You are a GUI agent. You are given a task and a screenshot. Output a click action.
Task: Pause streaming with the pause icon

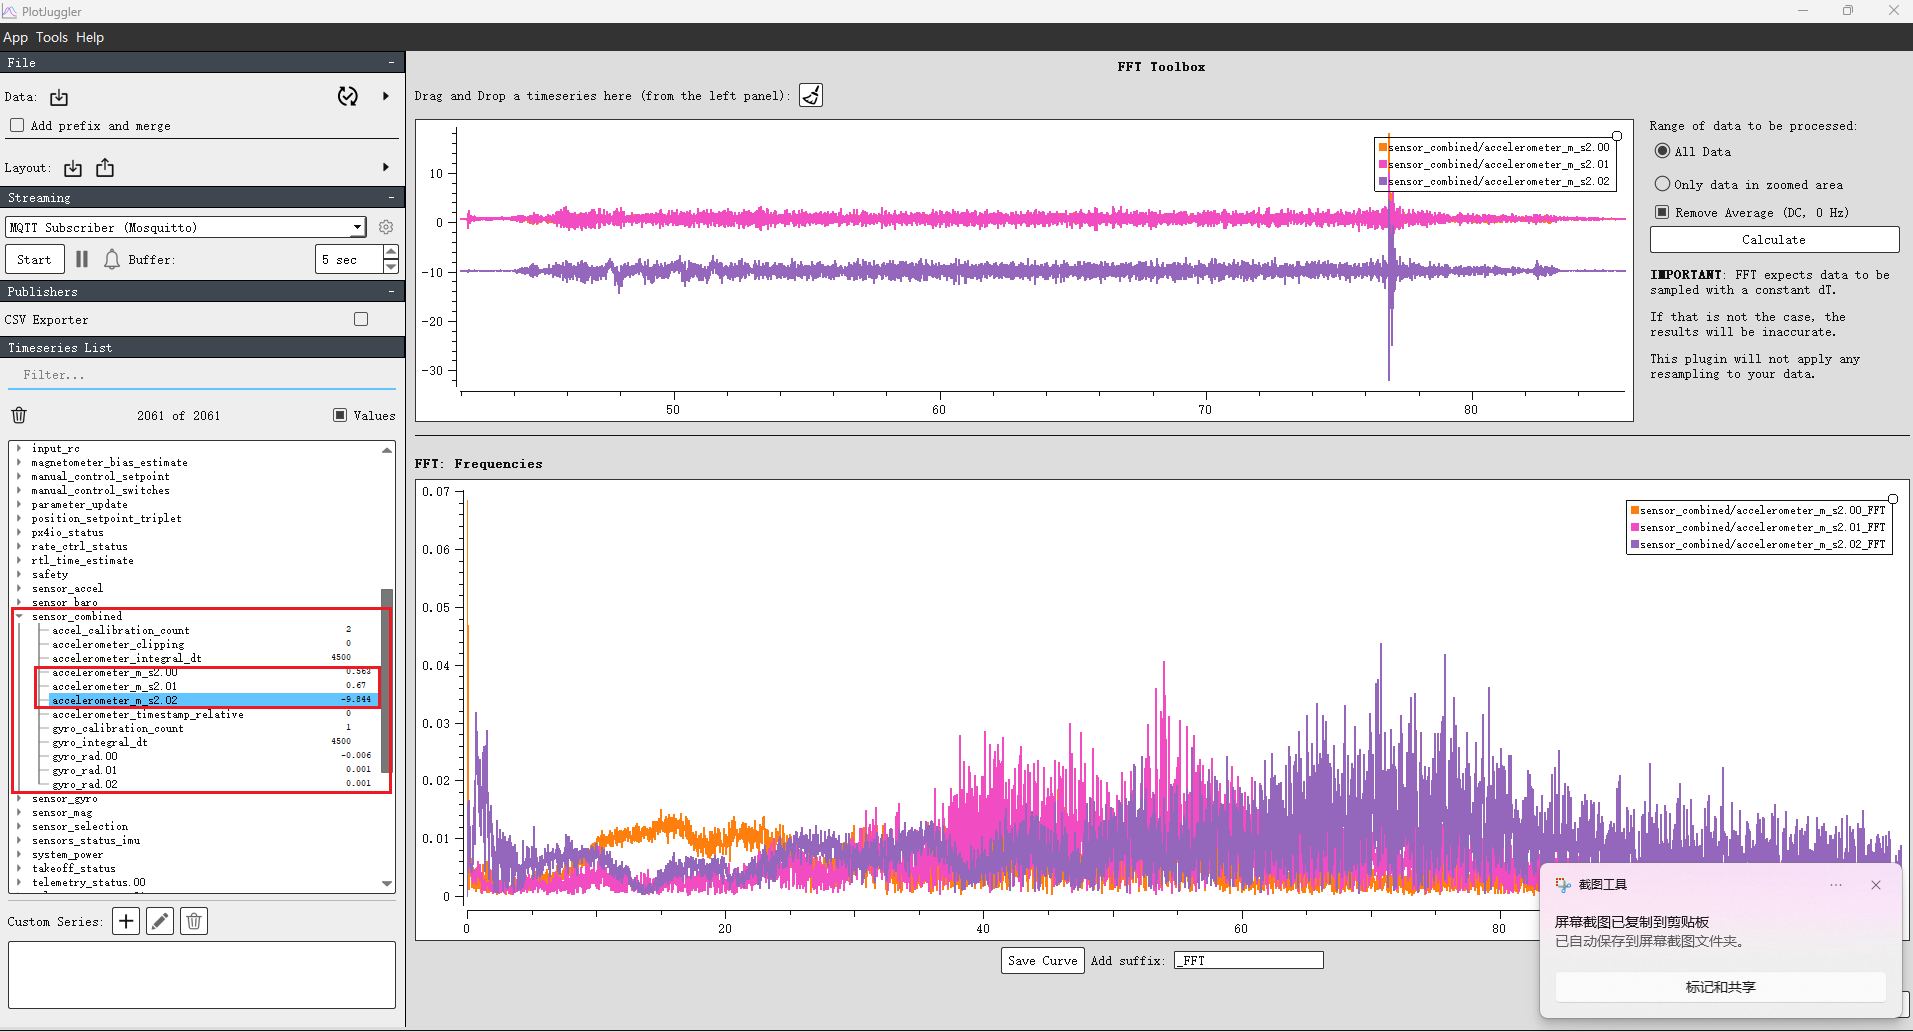82,259
